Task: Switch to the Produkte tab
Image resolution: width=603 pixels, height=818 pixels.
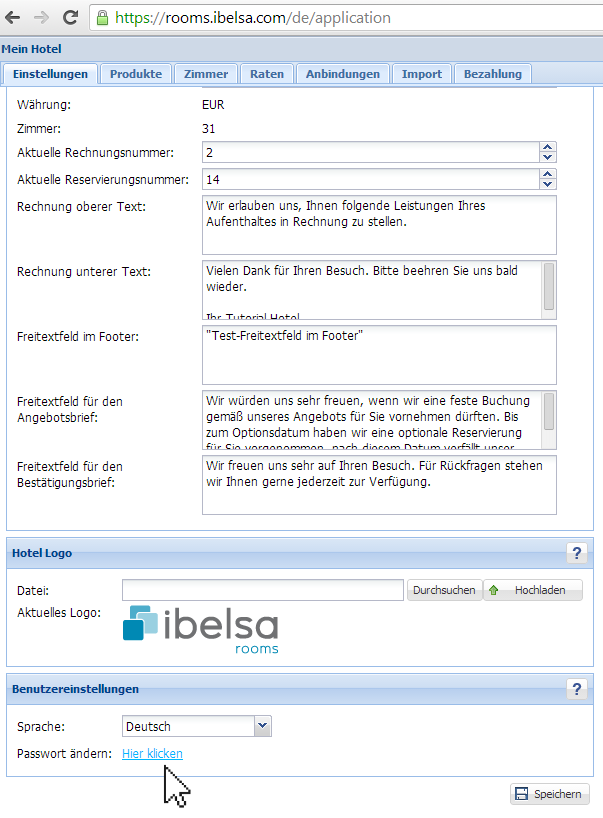Action: point(136,74)
